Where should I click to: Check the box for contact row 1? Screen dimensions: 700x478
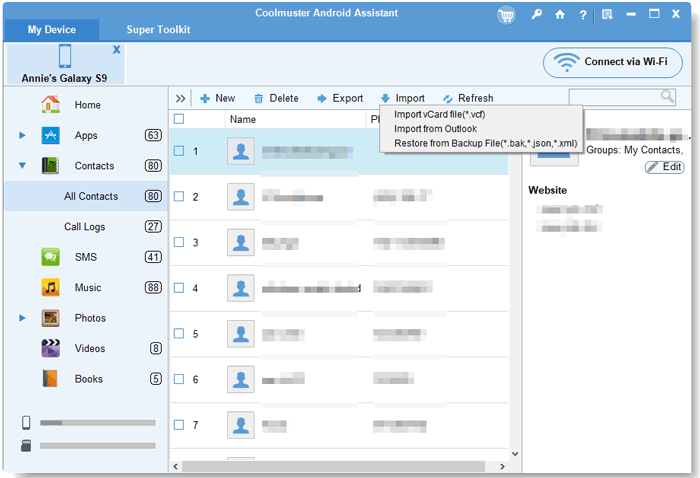click(x=179, y=151)
